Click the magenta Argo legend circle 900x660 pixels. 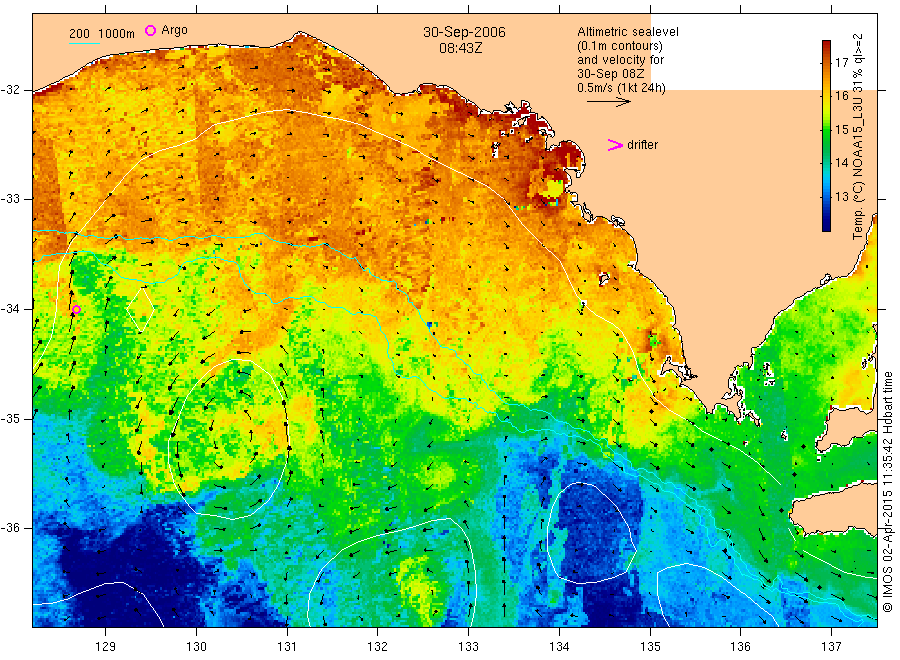(x=150, y=30)
